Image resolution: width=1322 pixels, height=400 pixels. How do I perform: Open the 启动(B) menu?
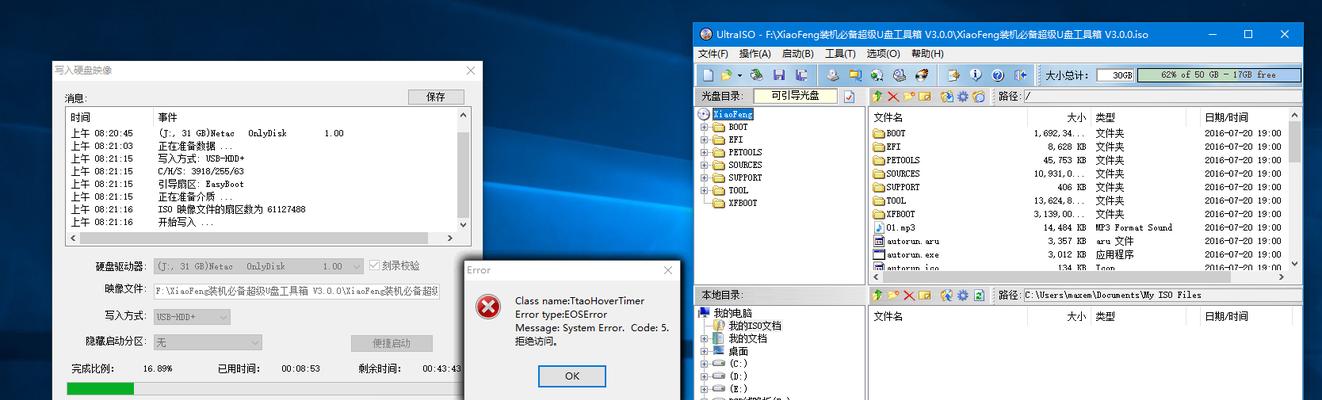pos(798,54)
